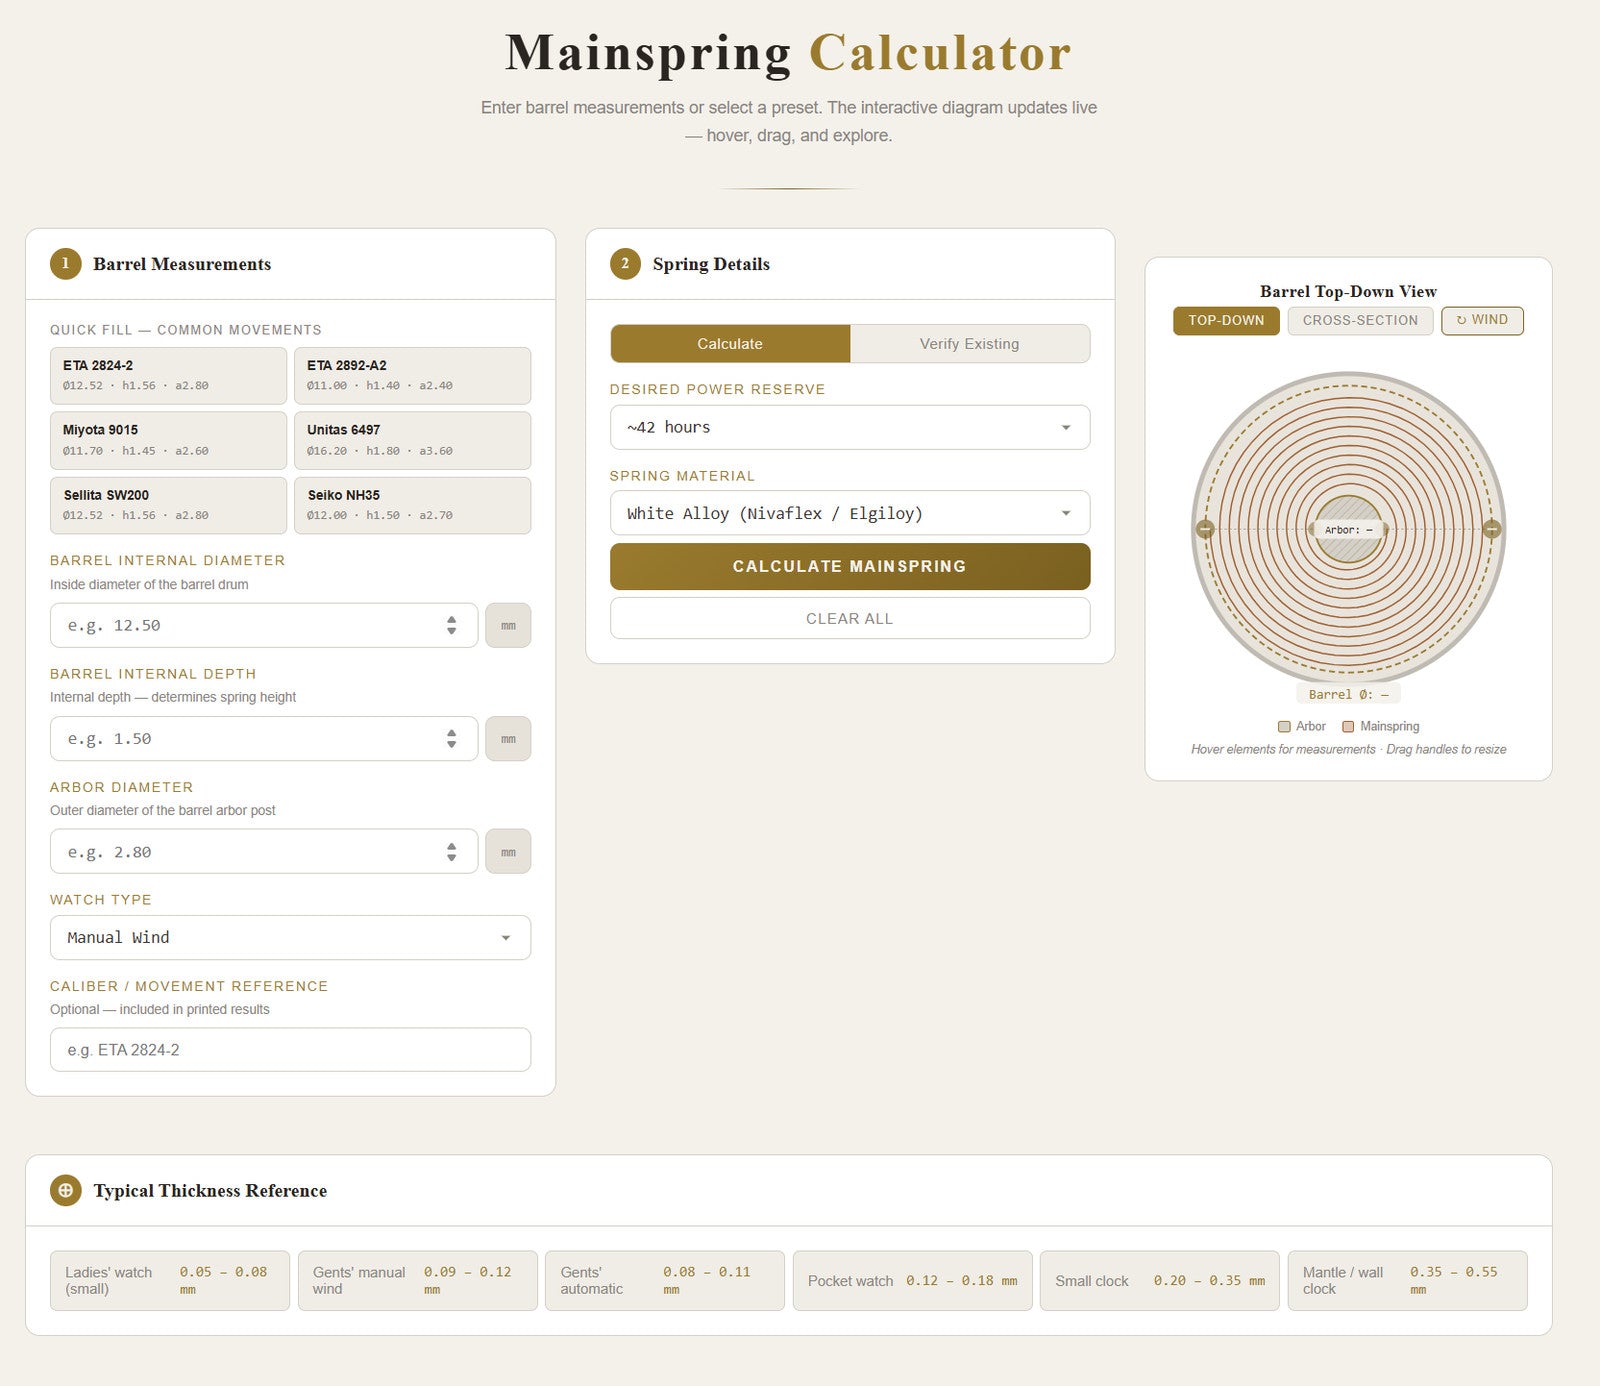Click the Clear All button

pyautogui.click(x=850, y=618)
